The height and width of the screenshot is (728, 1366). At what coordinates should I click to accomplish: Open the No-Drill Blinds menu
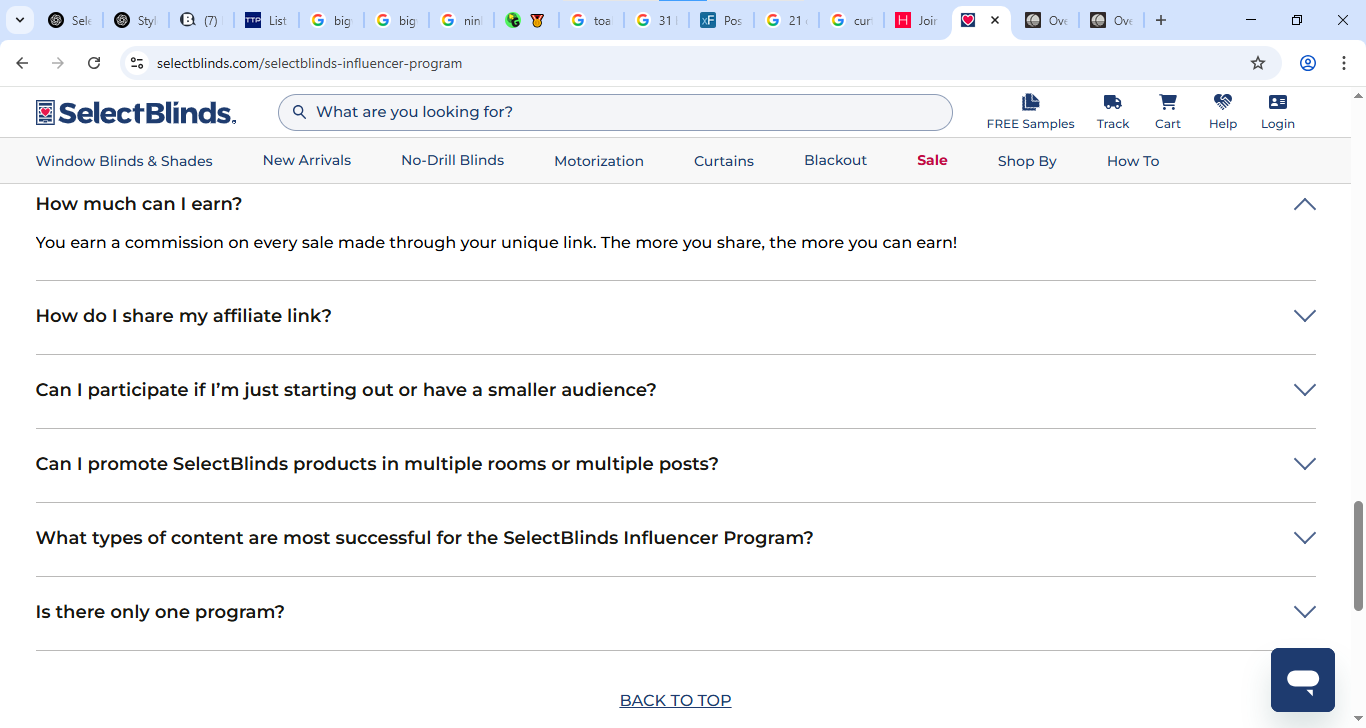(453, 160)
